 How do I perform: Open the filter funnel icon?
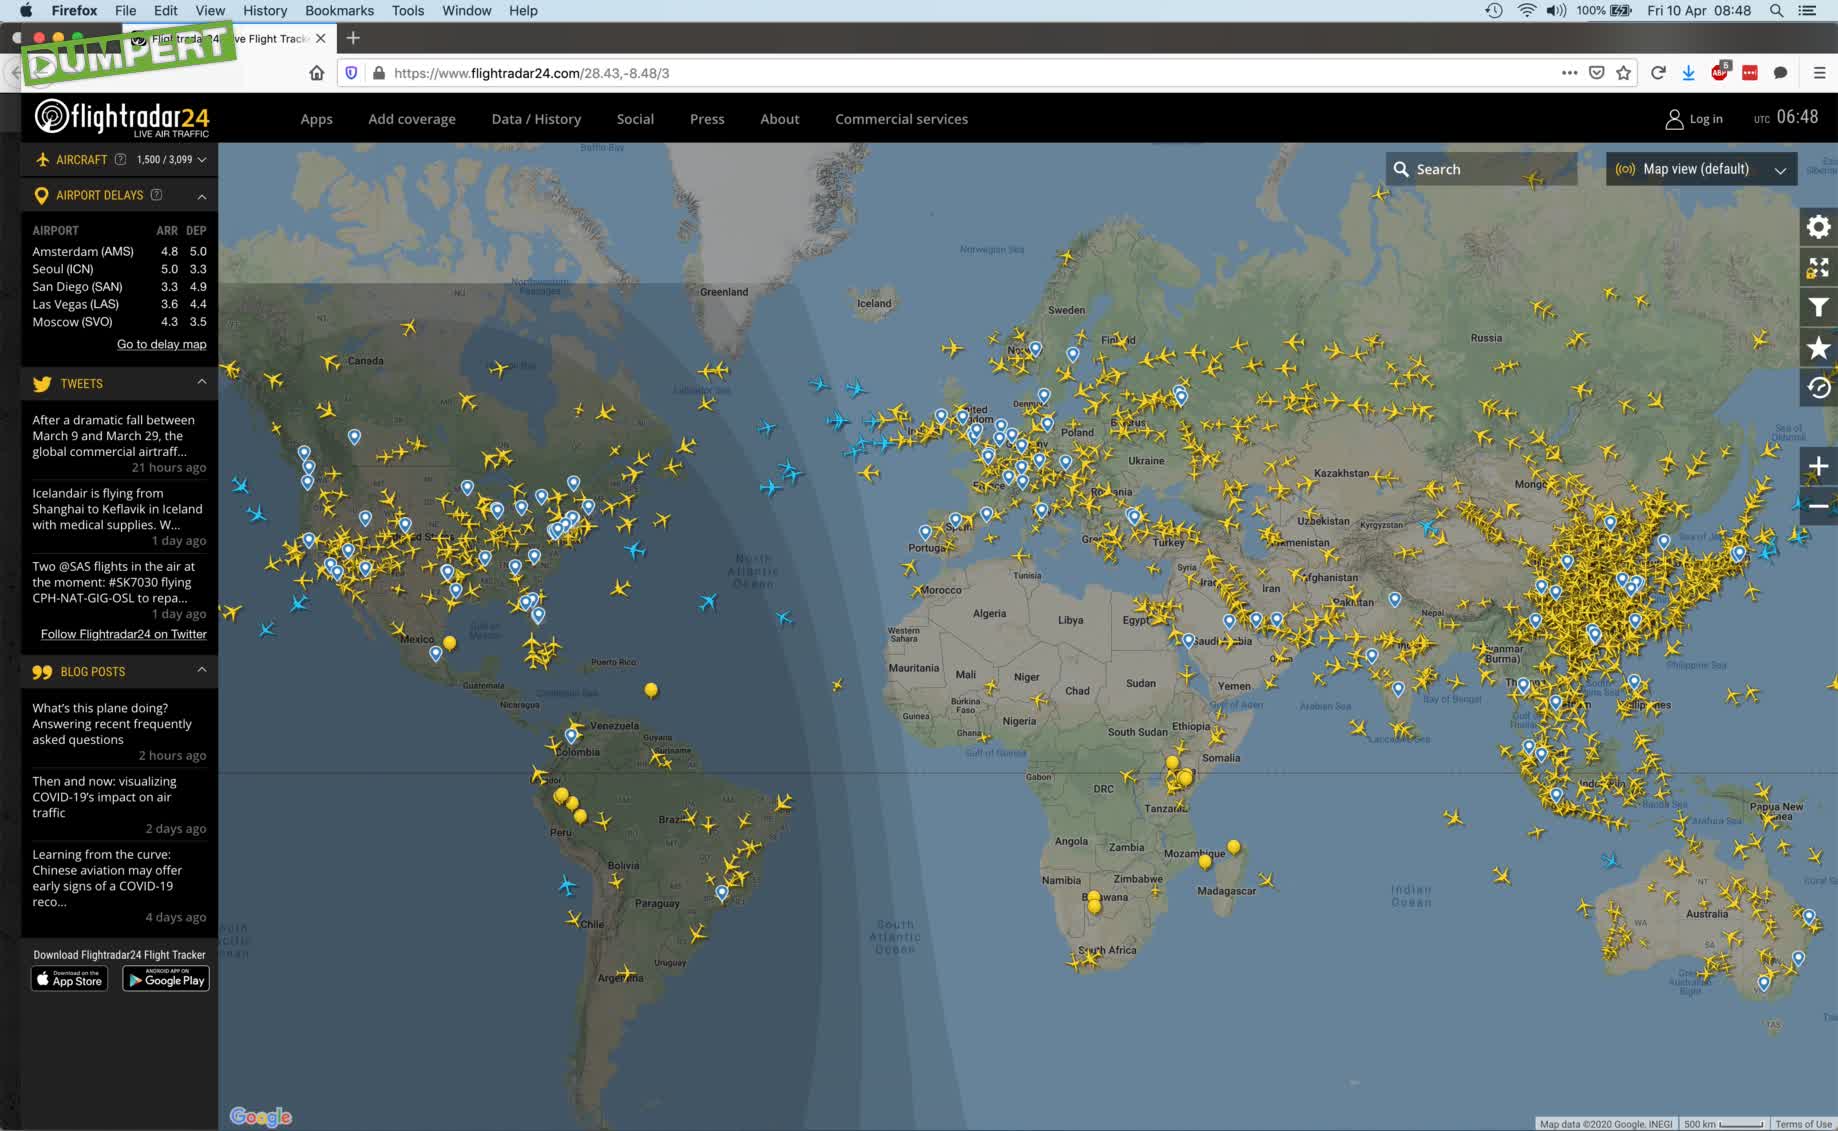coord(1818,308)
